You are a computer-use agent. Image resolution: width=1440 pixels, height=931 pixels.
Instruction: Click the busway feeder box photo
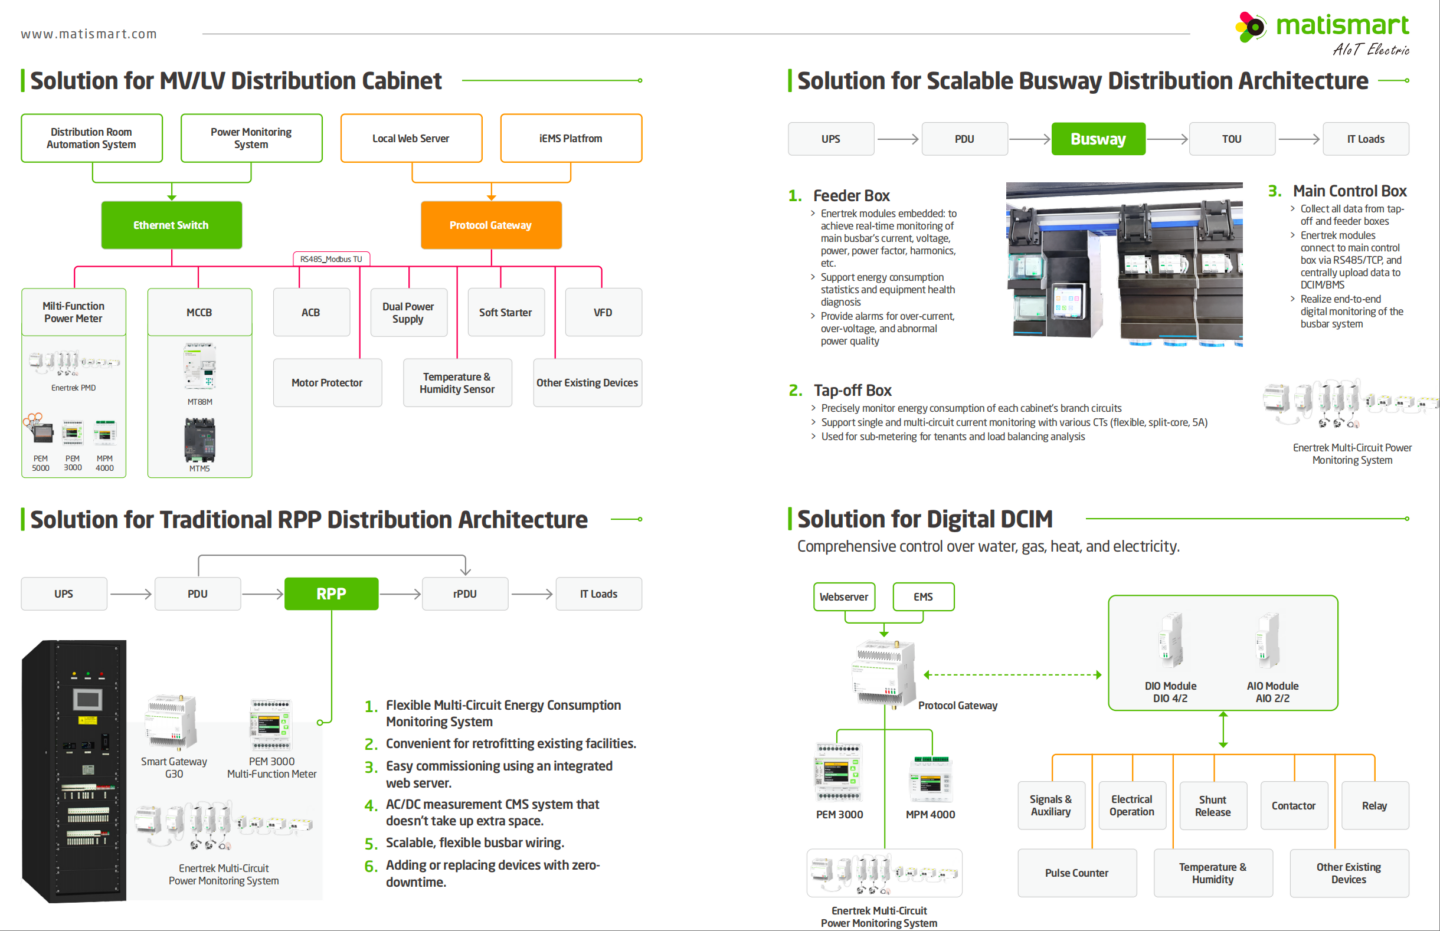[x=1124, y=265]
